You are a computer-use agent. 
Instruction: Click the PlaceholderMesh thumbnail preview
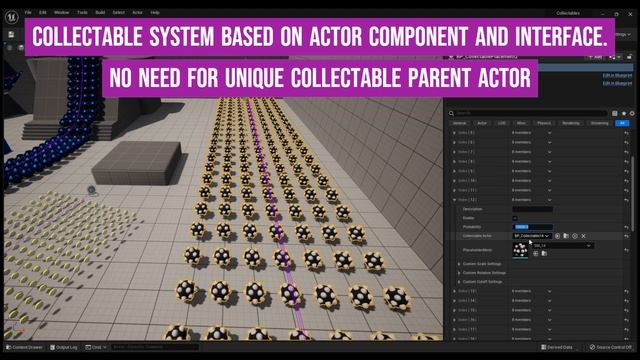pyautogui.click(x=520, y=250)
